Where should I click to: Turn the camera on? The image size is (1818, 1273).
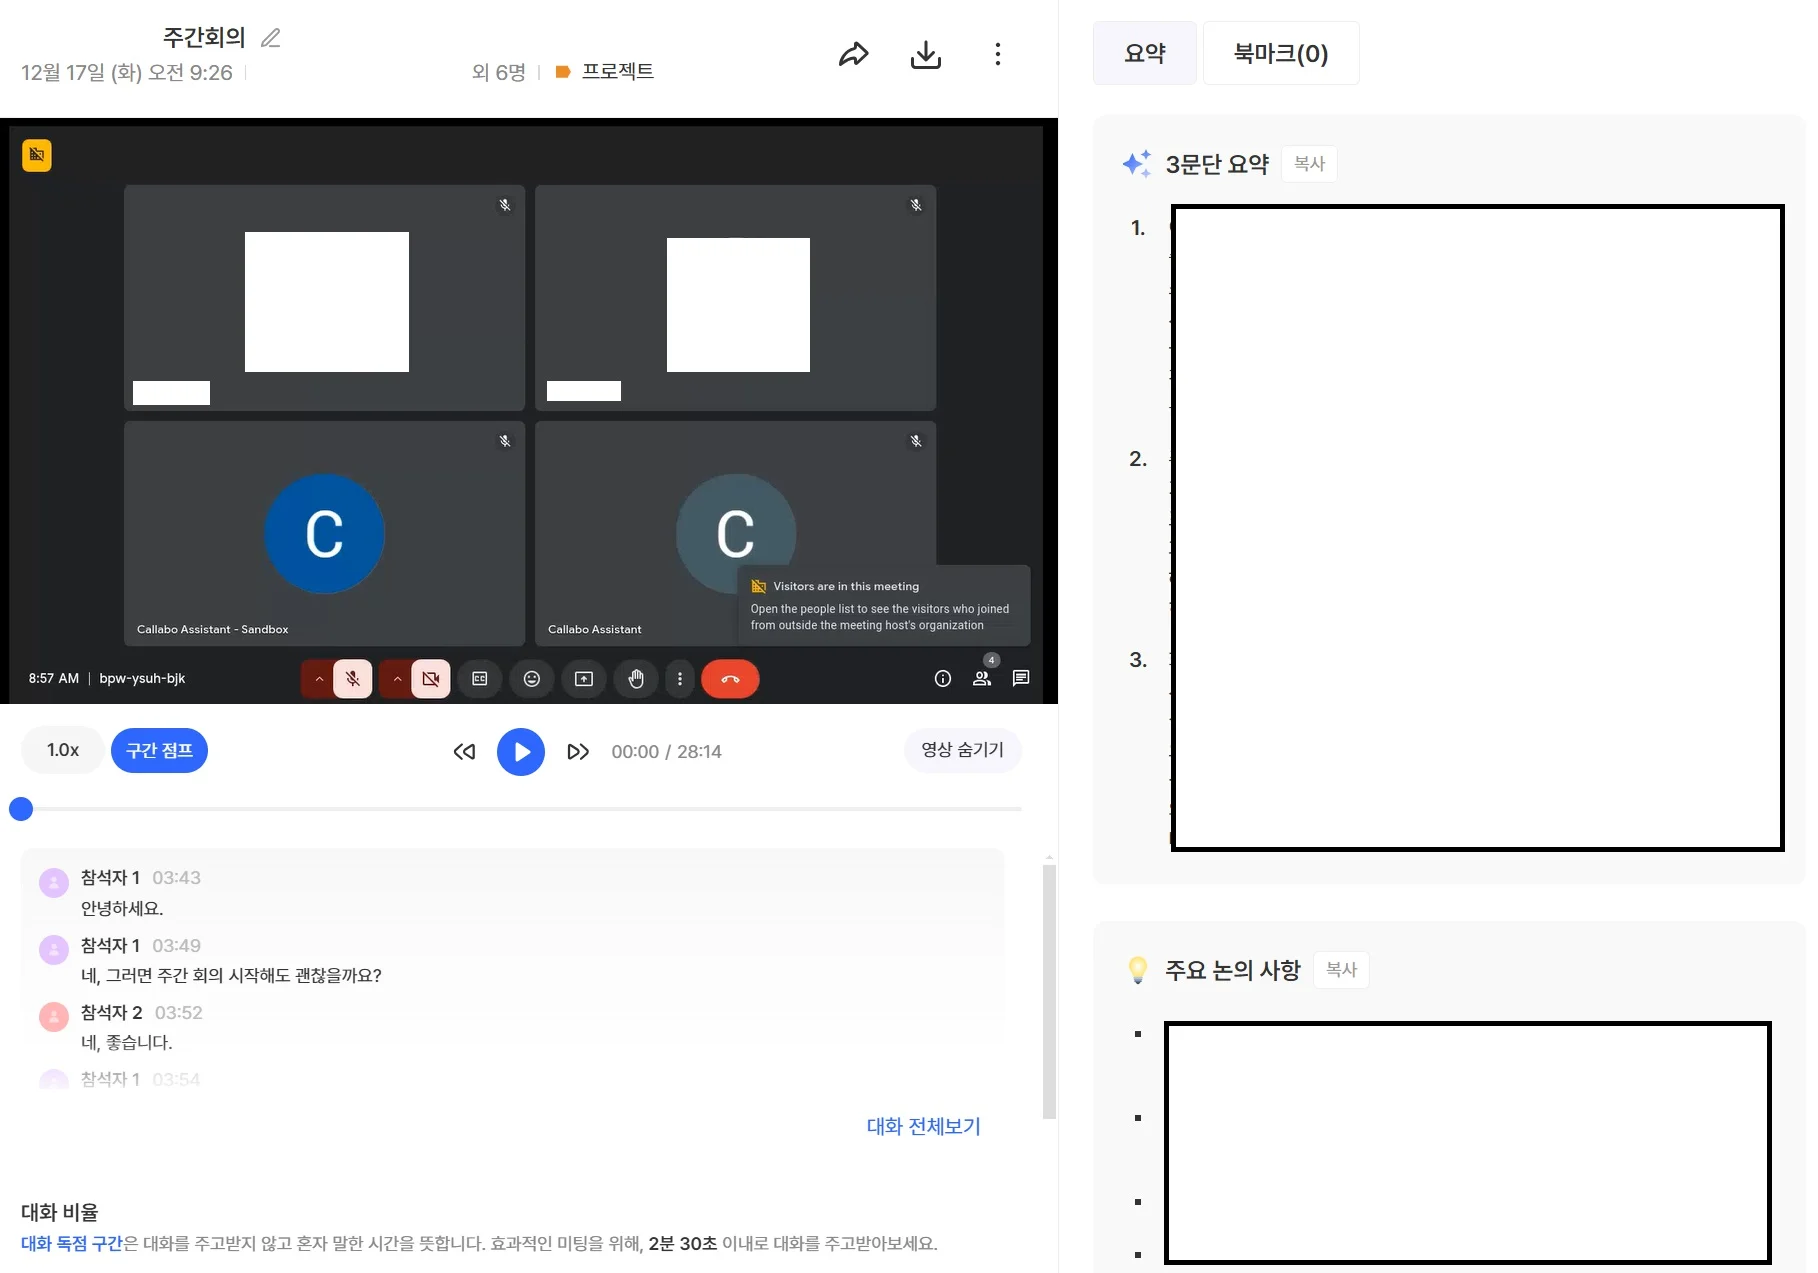(x=431, y=679)
